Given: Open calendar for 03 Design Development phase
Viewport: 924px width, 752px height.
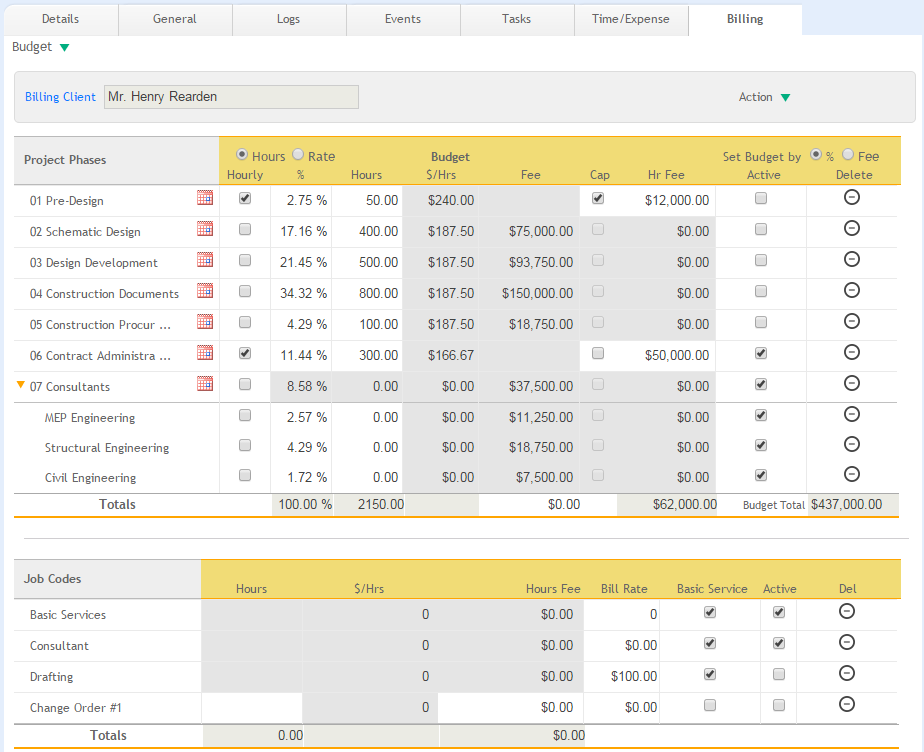Looking at the screenshot, I should [205, 260].
